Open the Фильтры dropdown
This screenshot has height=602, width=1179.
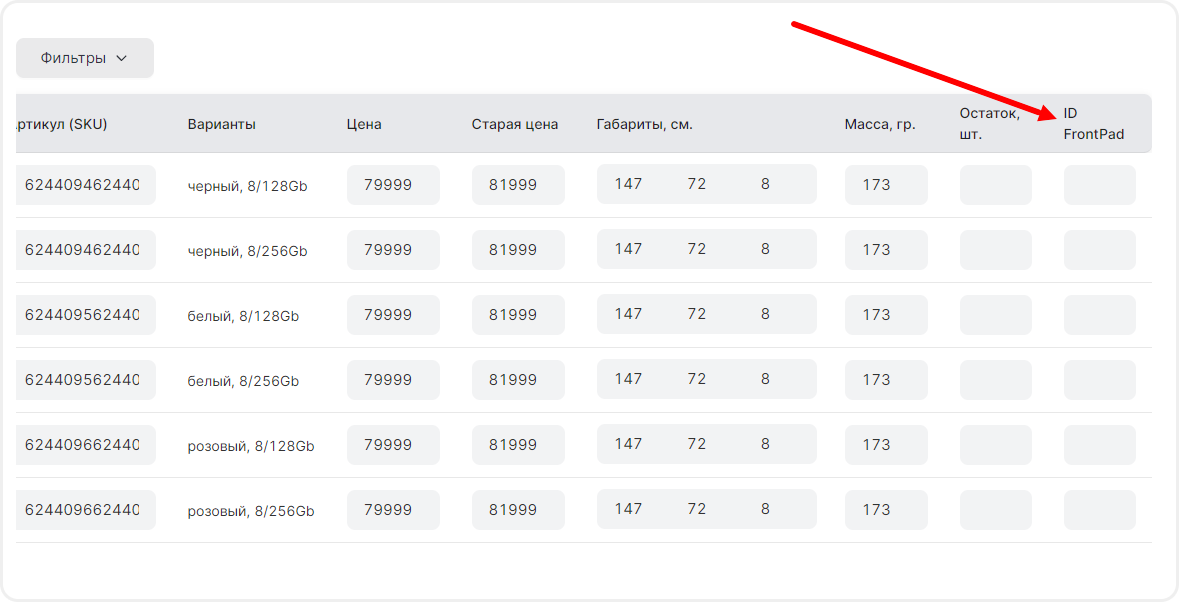tap(84, 58)
